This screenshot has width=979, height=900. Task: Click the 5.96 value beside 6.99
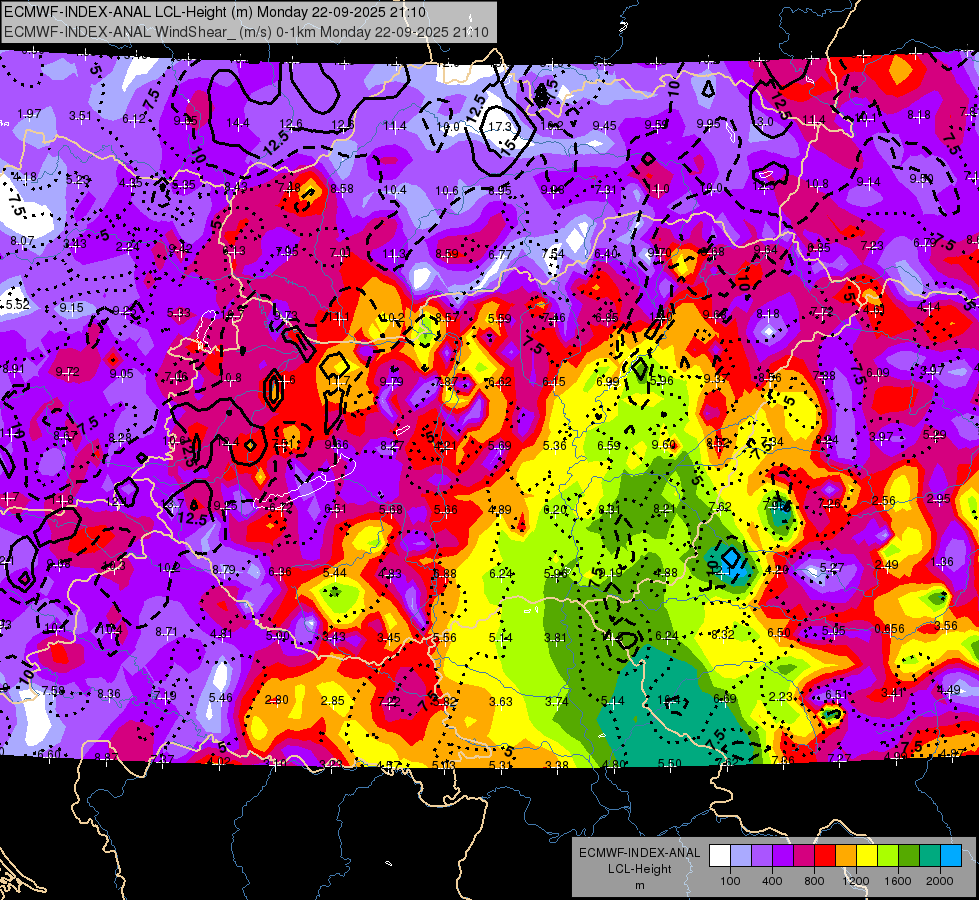[x=662, y=380]
